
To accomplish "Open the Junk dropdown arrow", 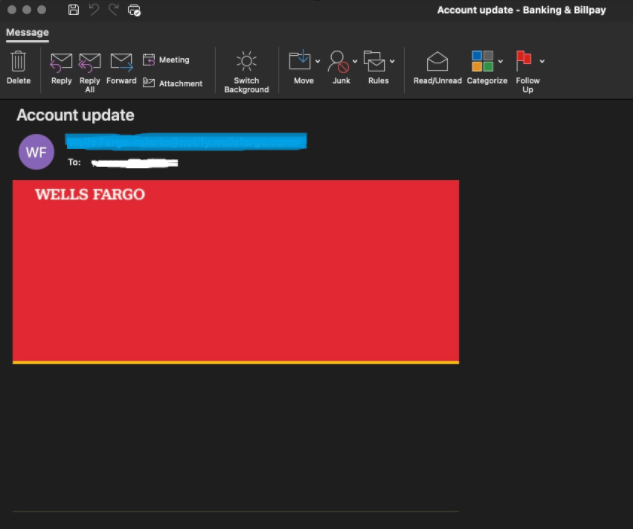I will pos(355,61).
